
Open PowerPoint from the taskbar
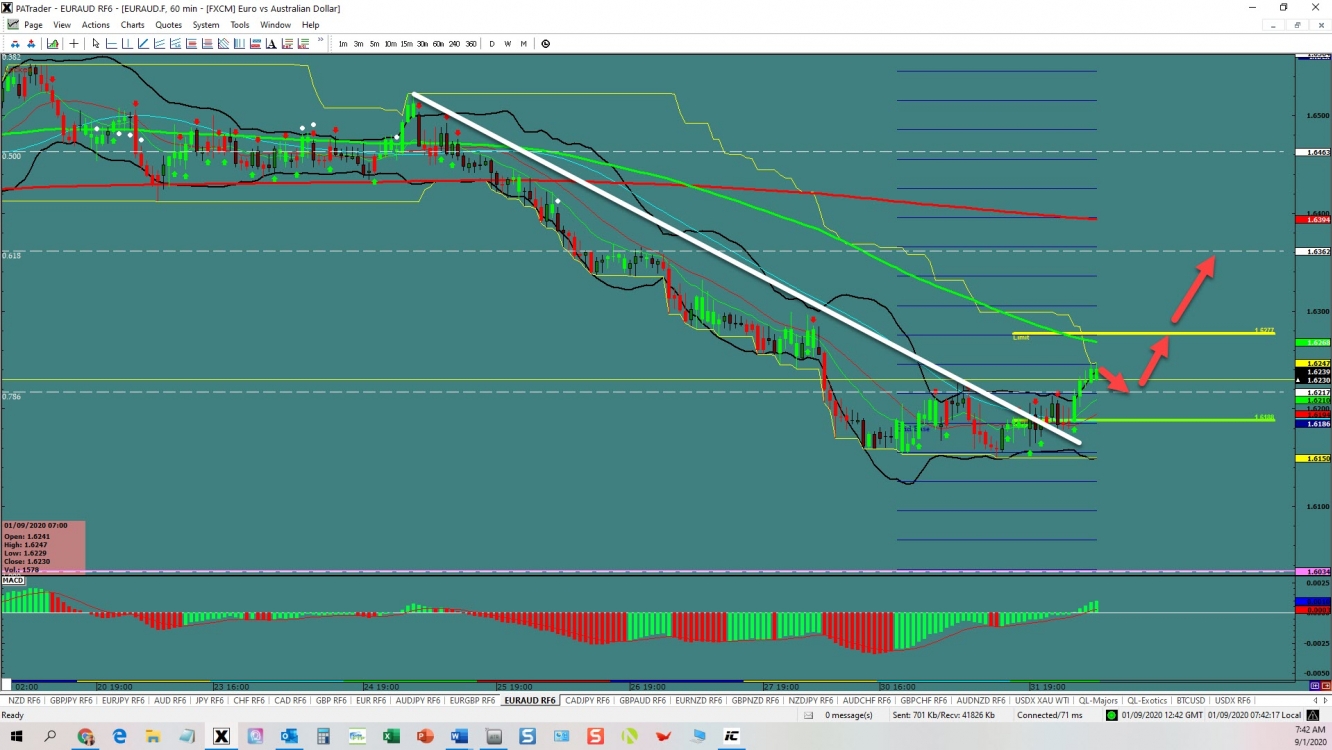[425, 737]
